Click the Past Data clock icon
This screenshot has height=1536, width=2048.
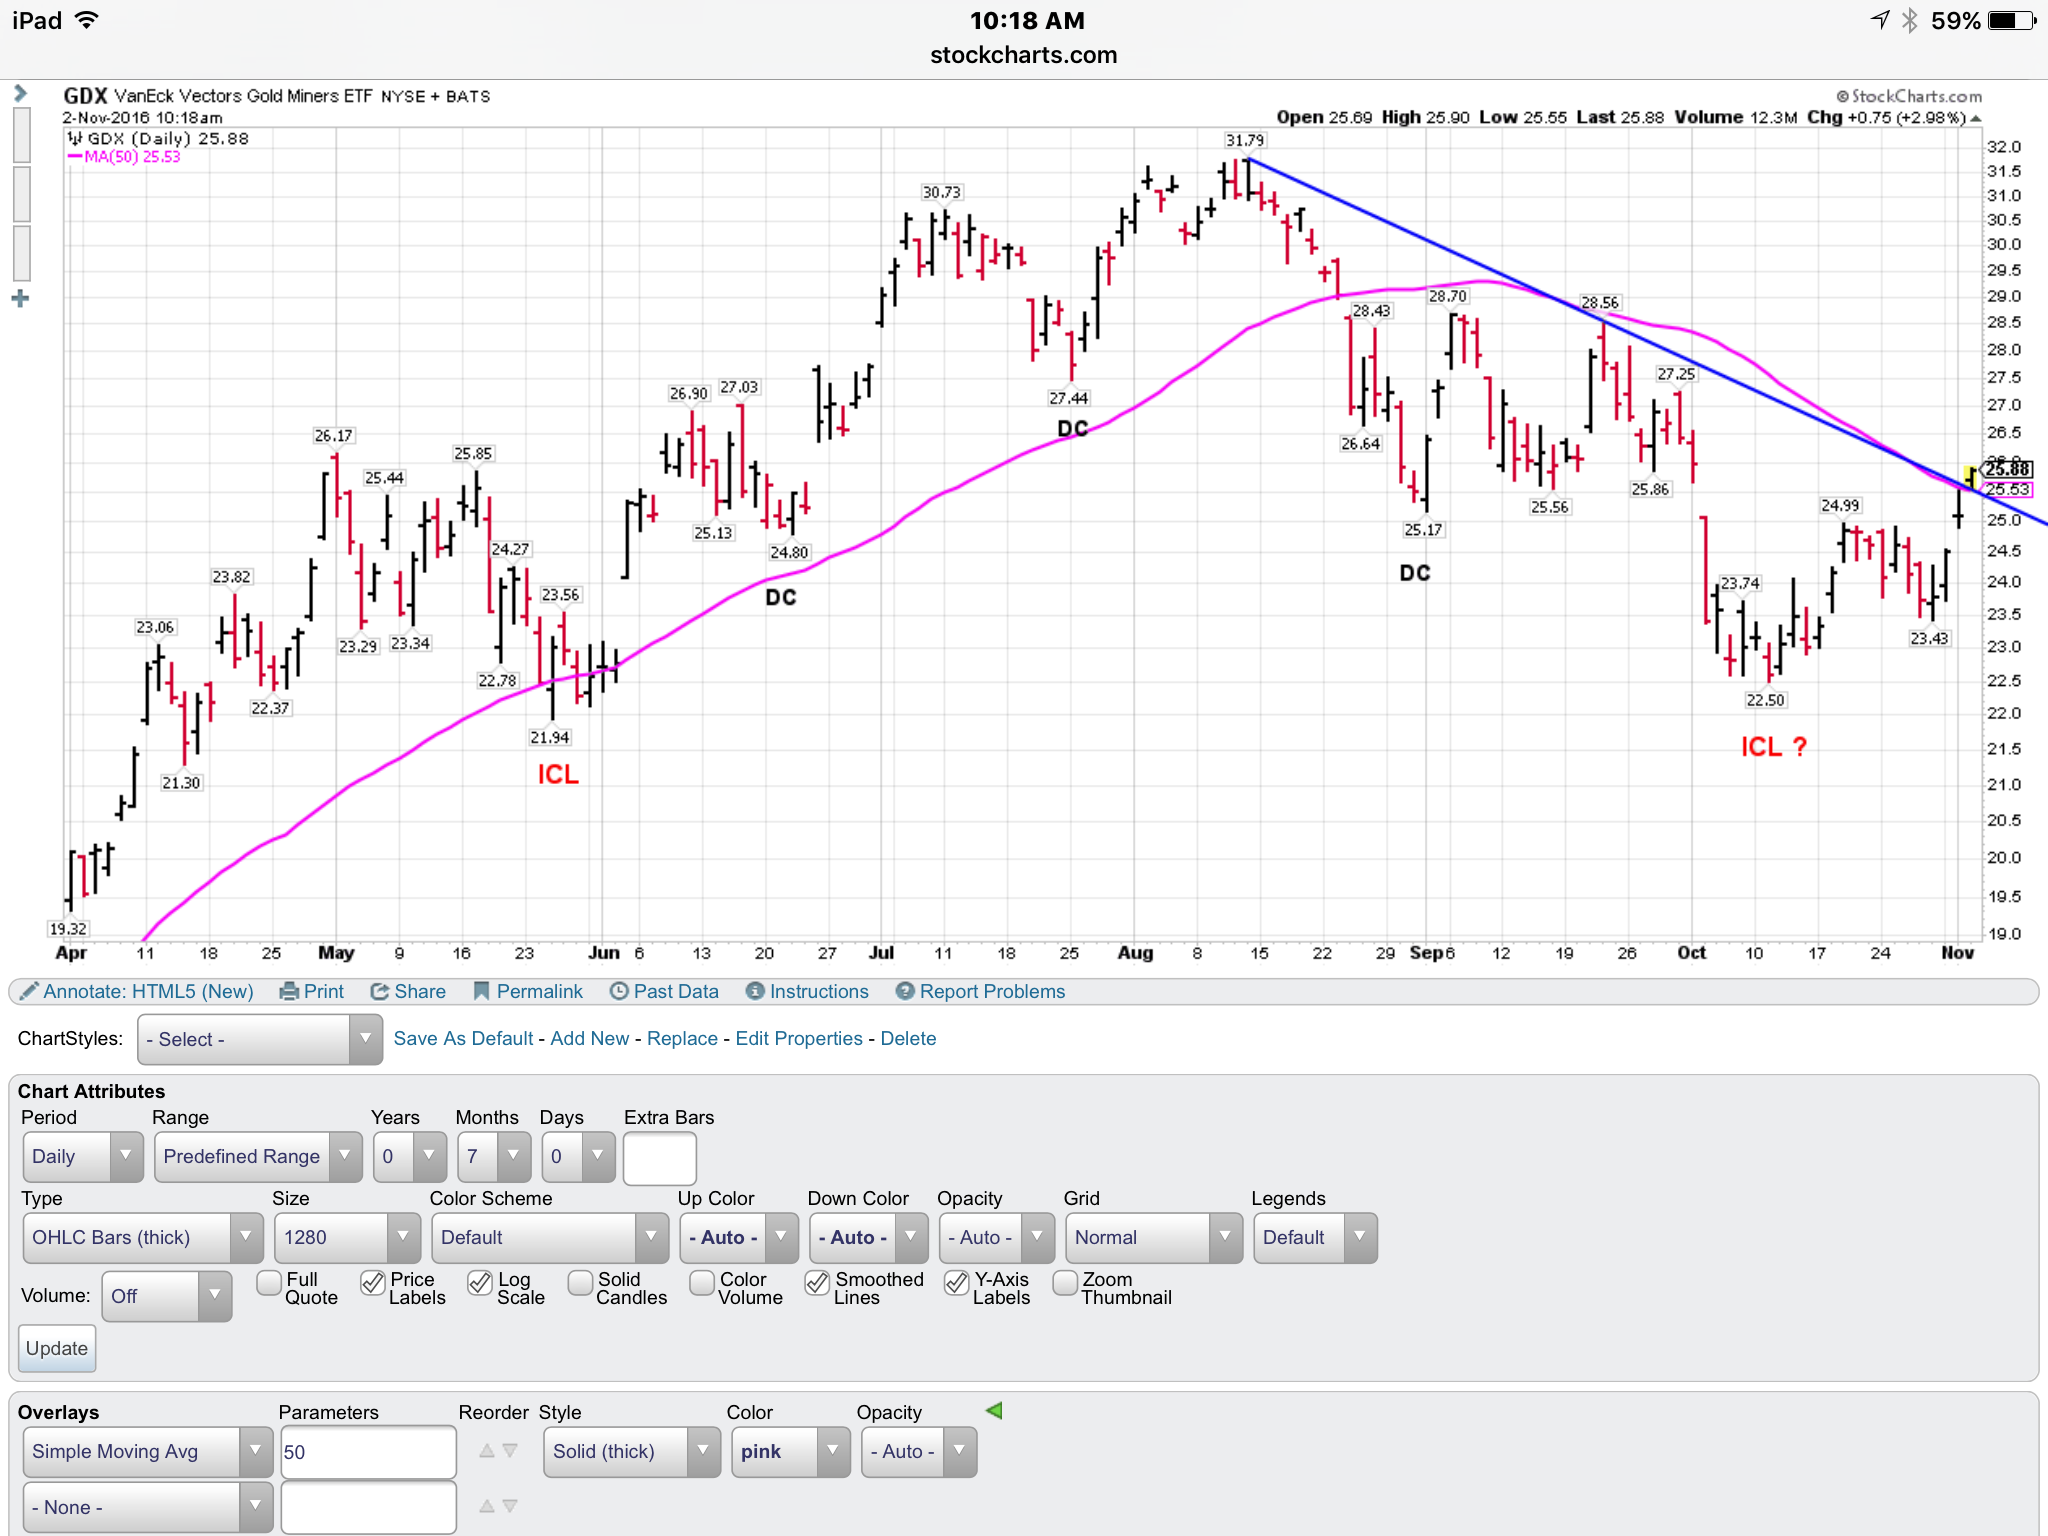(x=619, y=991)
